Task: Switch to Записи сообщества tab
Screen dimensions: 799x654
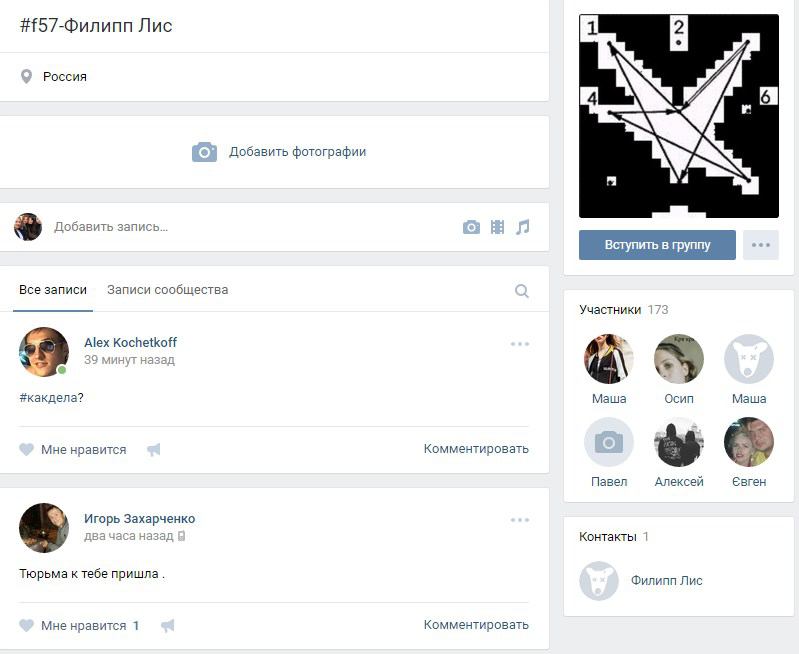Action: [168, 290]
